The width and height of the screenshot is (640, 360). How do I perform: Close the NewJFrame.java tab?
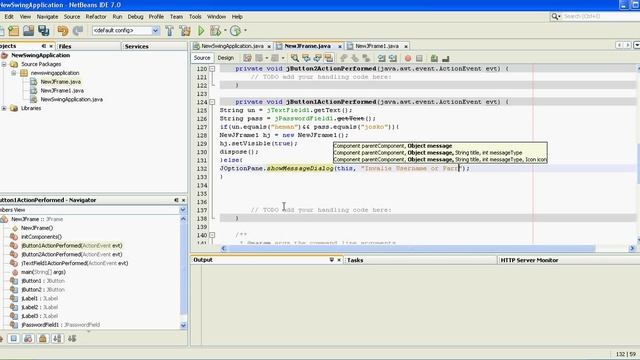click(340, 47)
